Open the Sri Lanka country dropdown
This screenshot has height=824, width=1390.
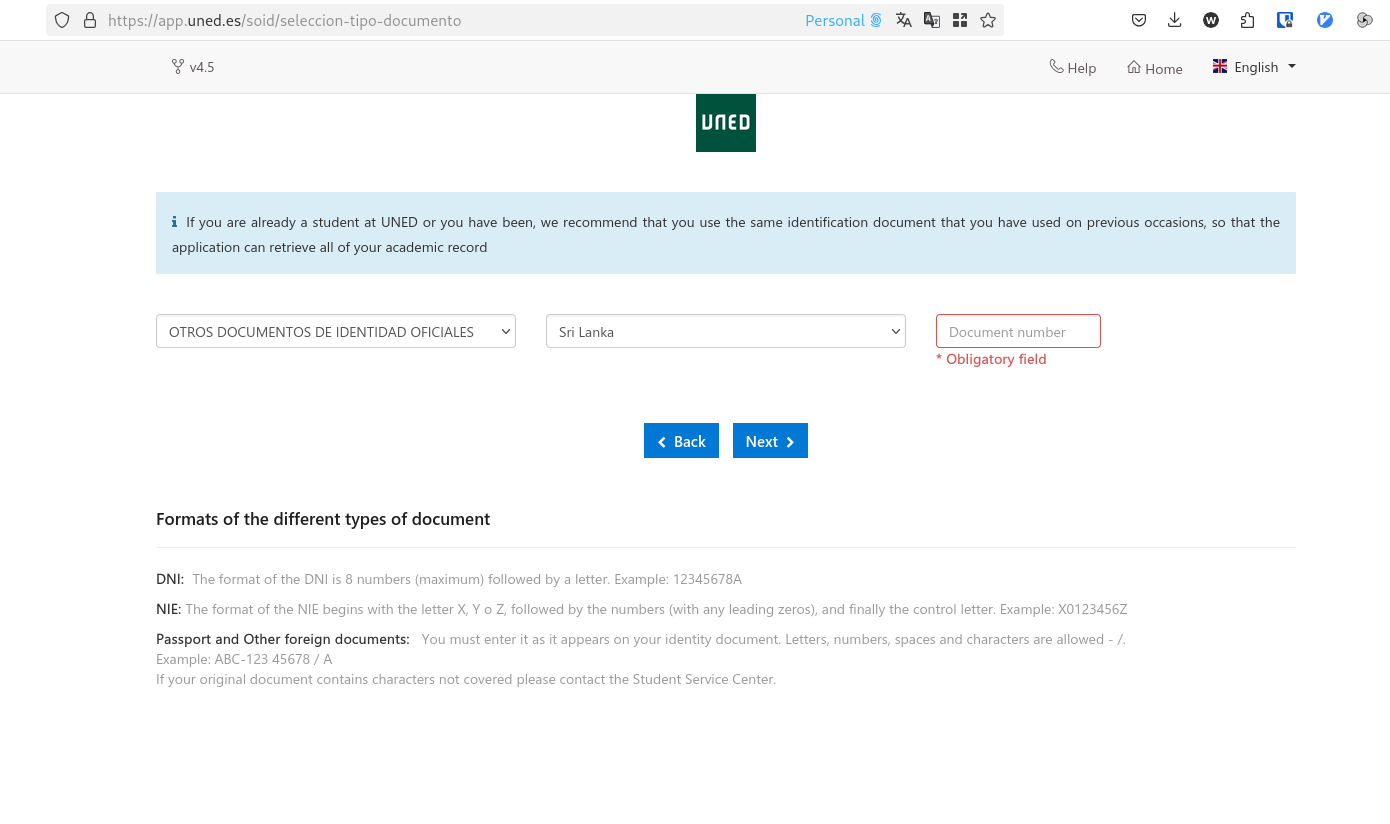pos(726,332)
